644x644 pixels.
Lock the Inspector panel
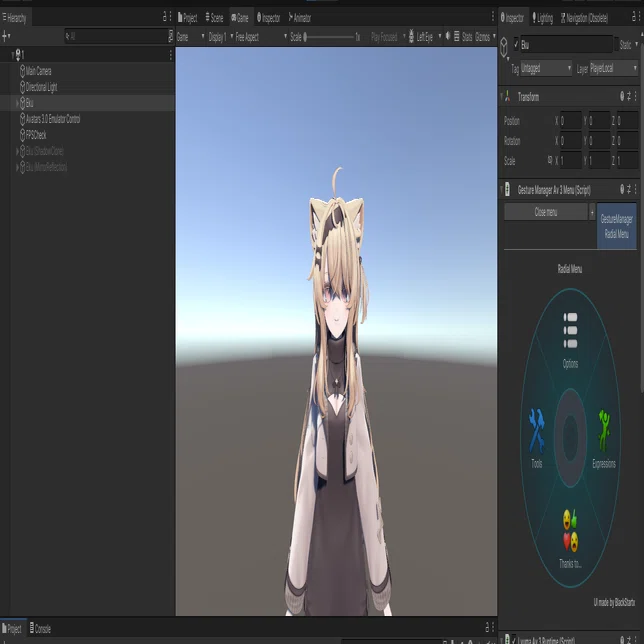(x=634, y=17)
